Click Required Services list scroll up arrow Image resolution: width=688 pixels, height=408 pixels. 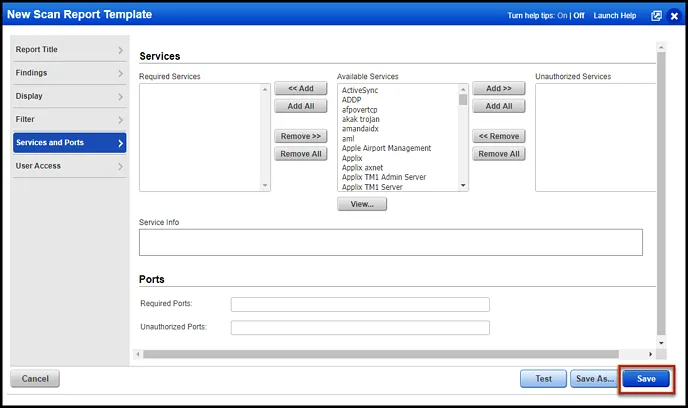(x=265, y=89)
